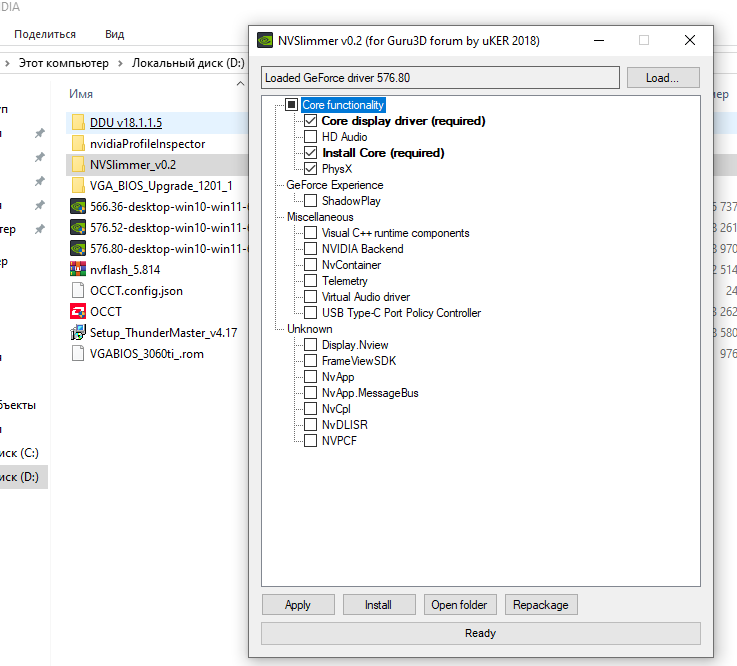
Task: Click the nvflash_5.814 archive icon
Action: tap(78, 269)
